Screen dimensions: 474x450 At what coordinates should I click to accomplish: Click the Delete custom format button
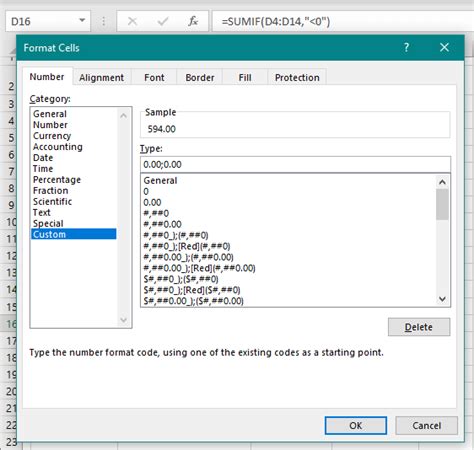419,327
